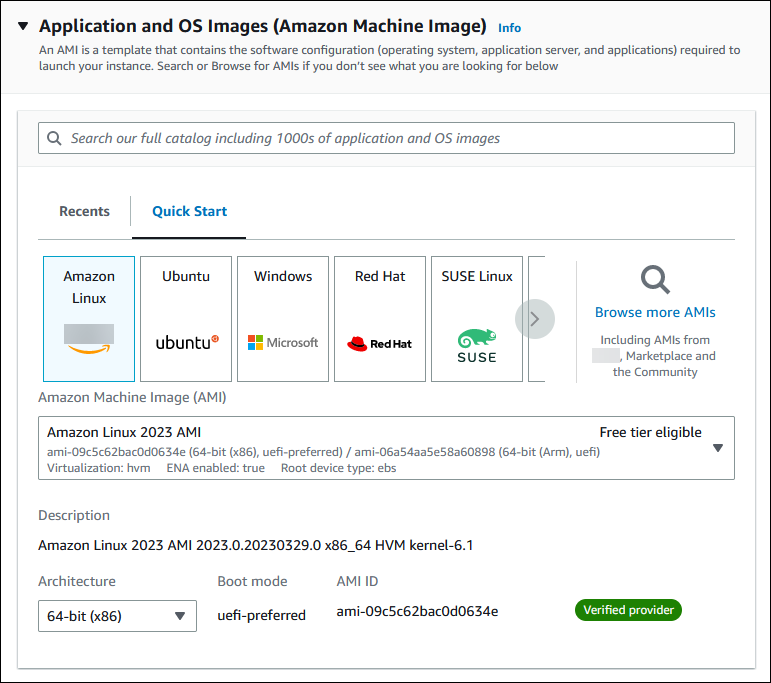The height and width of the screenshot is (683, 771).
Task: Collapse the Application and OS Images section
Action: (x=23, y=26)
